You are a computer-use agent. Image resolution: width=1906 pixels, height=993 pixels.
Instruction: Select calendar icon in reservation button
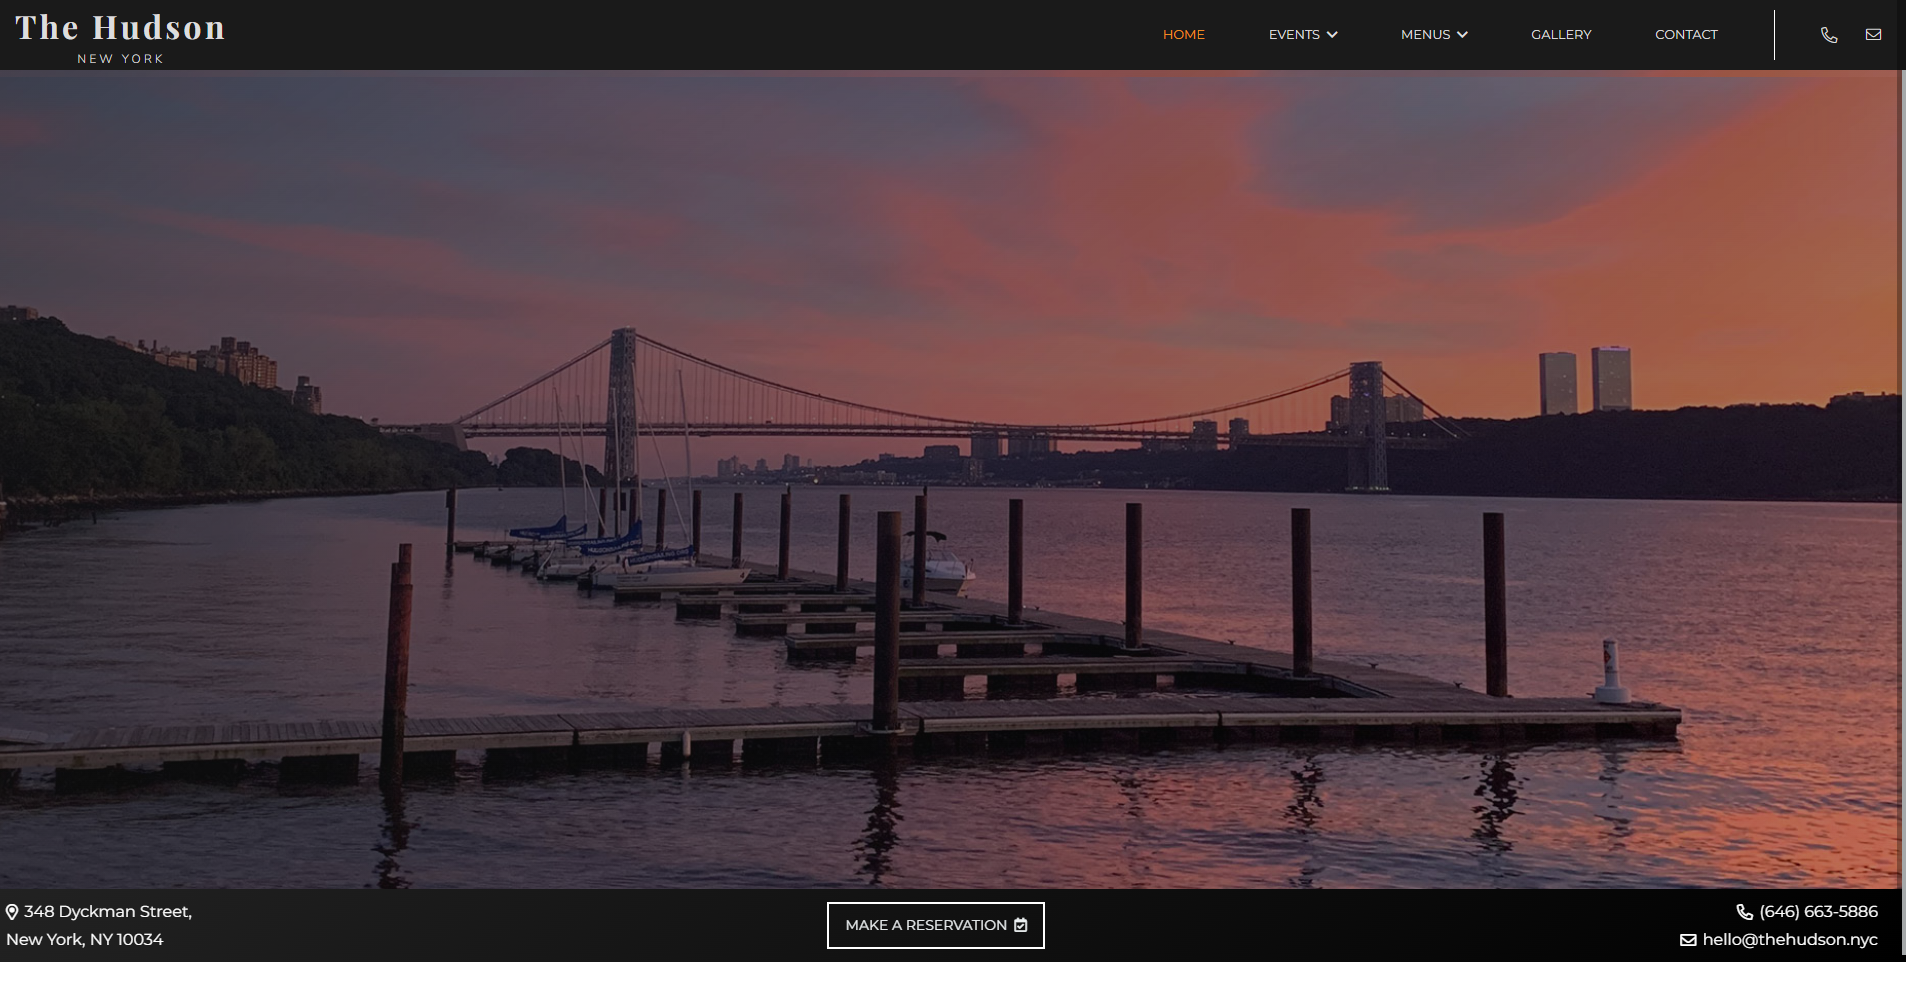(x=1020, y=925)
